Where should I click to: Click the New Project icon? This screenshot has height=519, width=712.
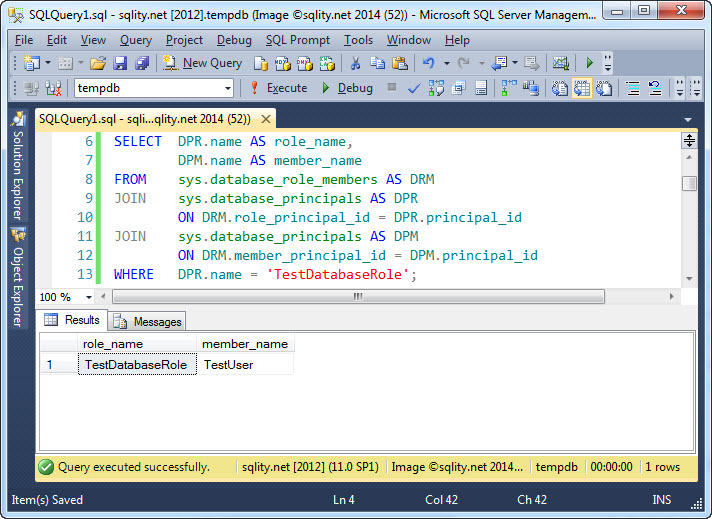pos(32,63)
